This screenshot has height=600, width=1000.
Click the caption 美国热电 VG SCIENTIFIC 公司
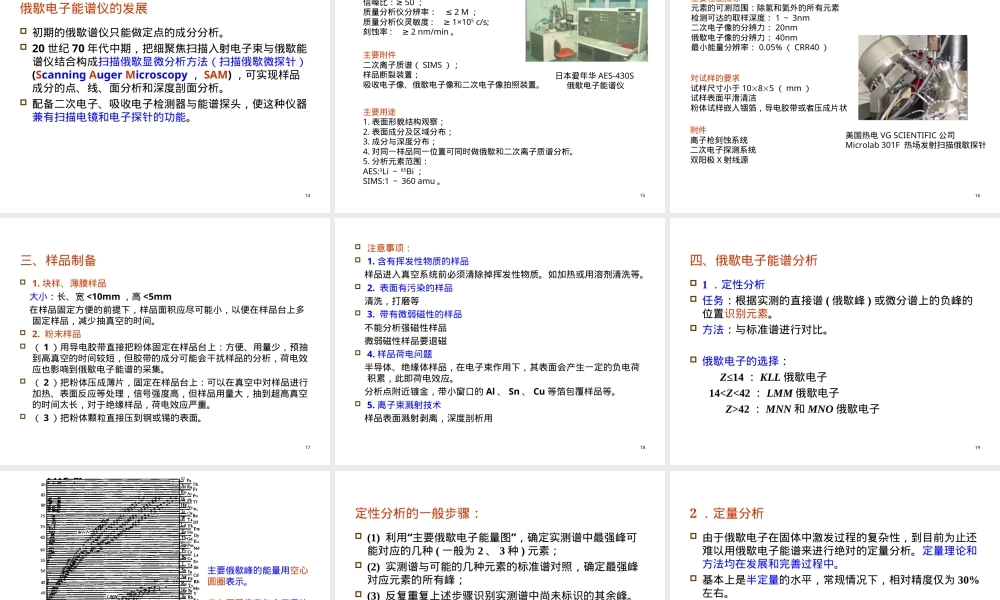pos(900,135)
